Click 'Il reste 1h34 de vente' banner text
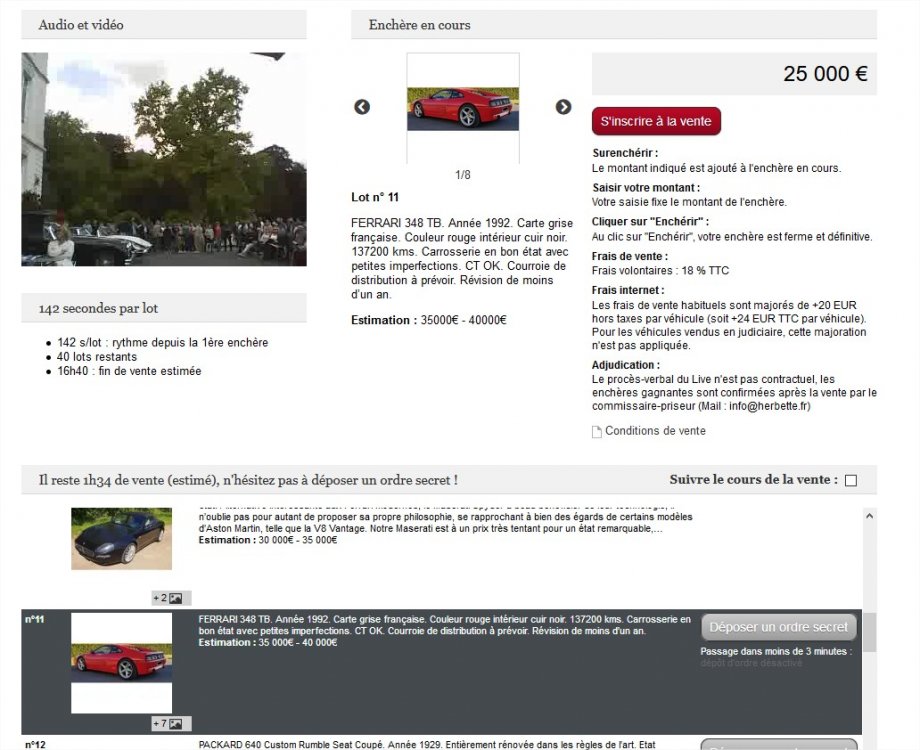Image resolution: width=920 pixels, height=750 pixels. pos(248,480)
